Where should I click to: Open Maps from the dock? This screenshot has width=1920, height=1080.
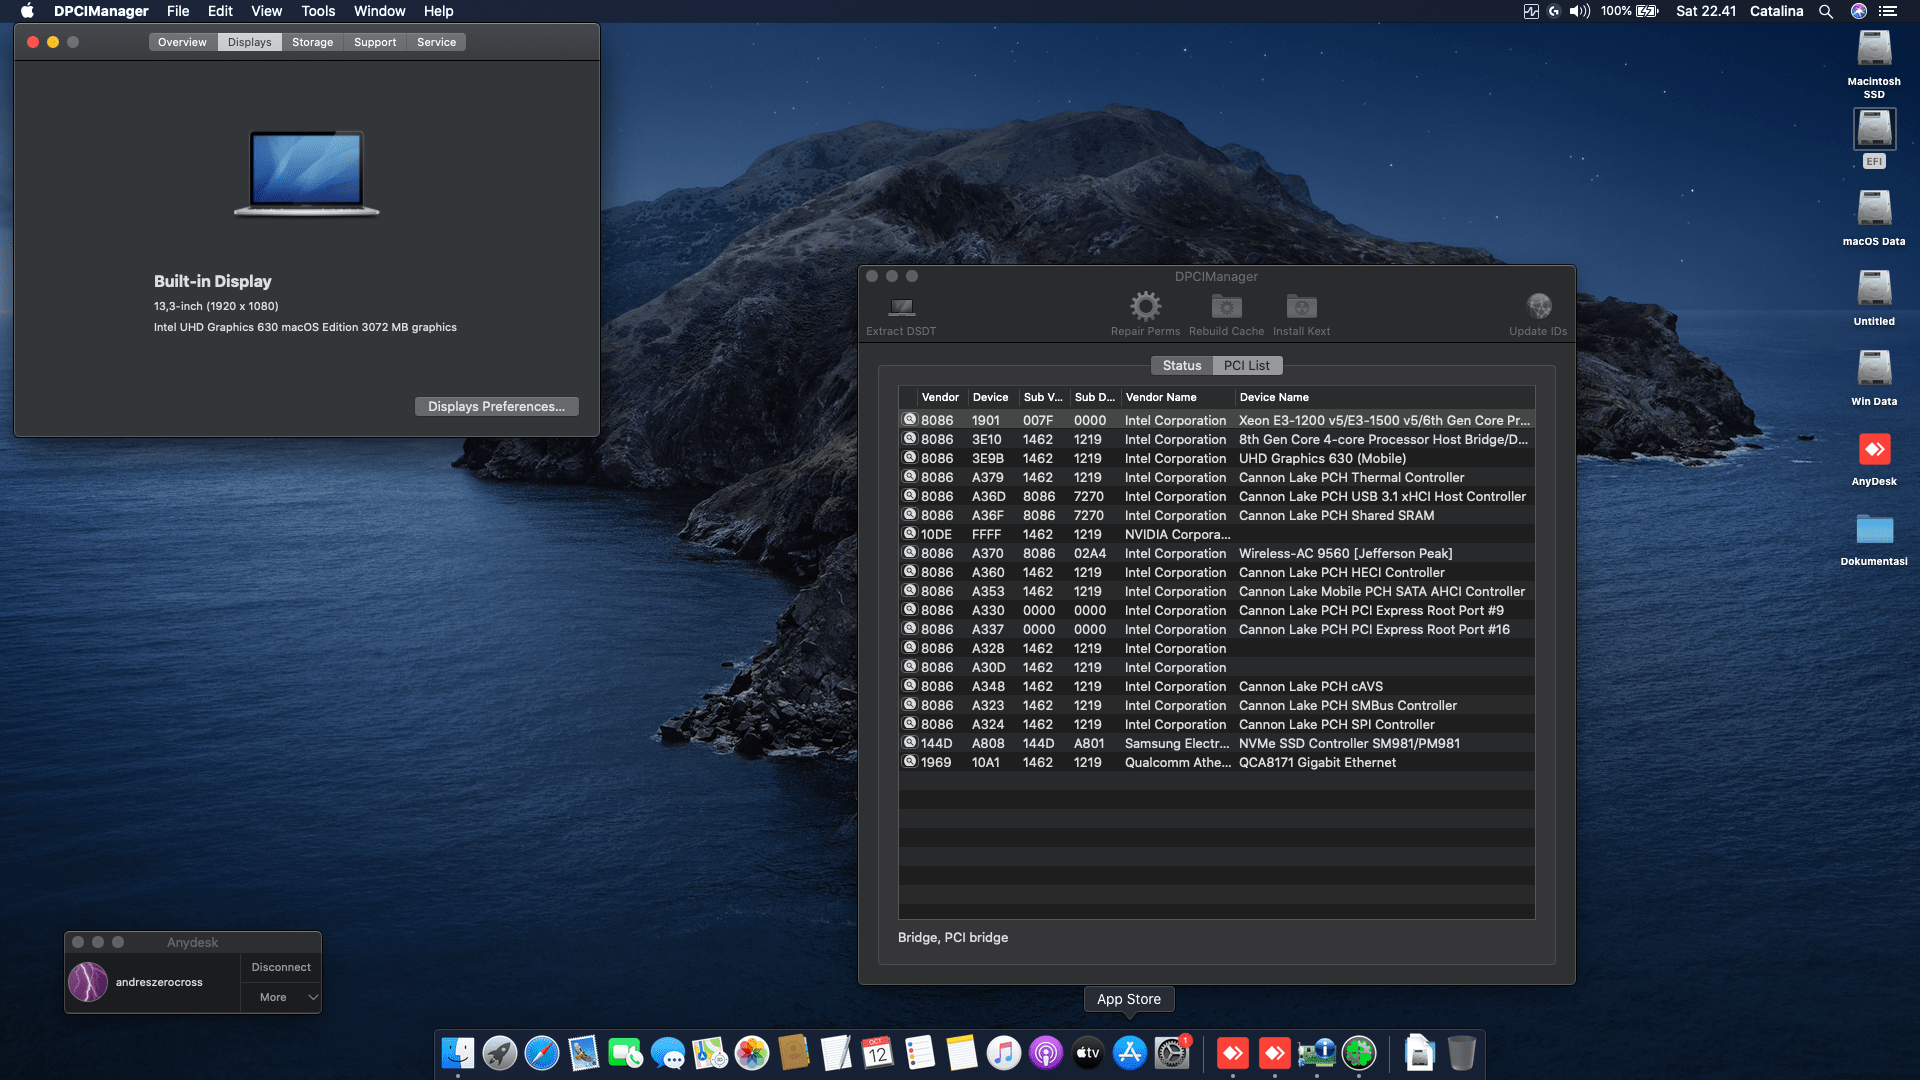(710, 1053)
